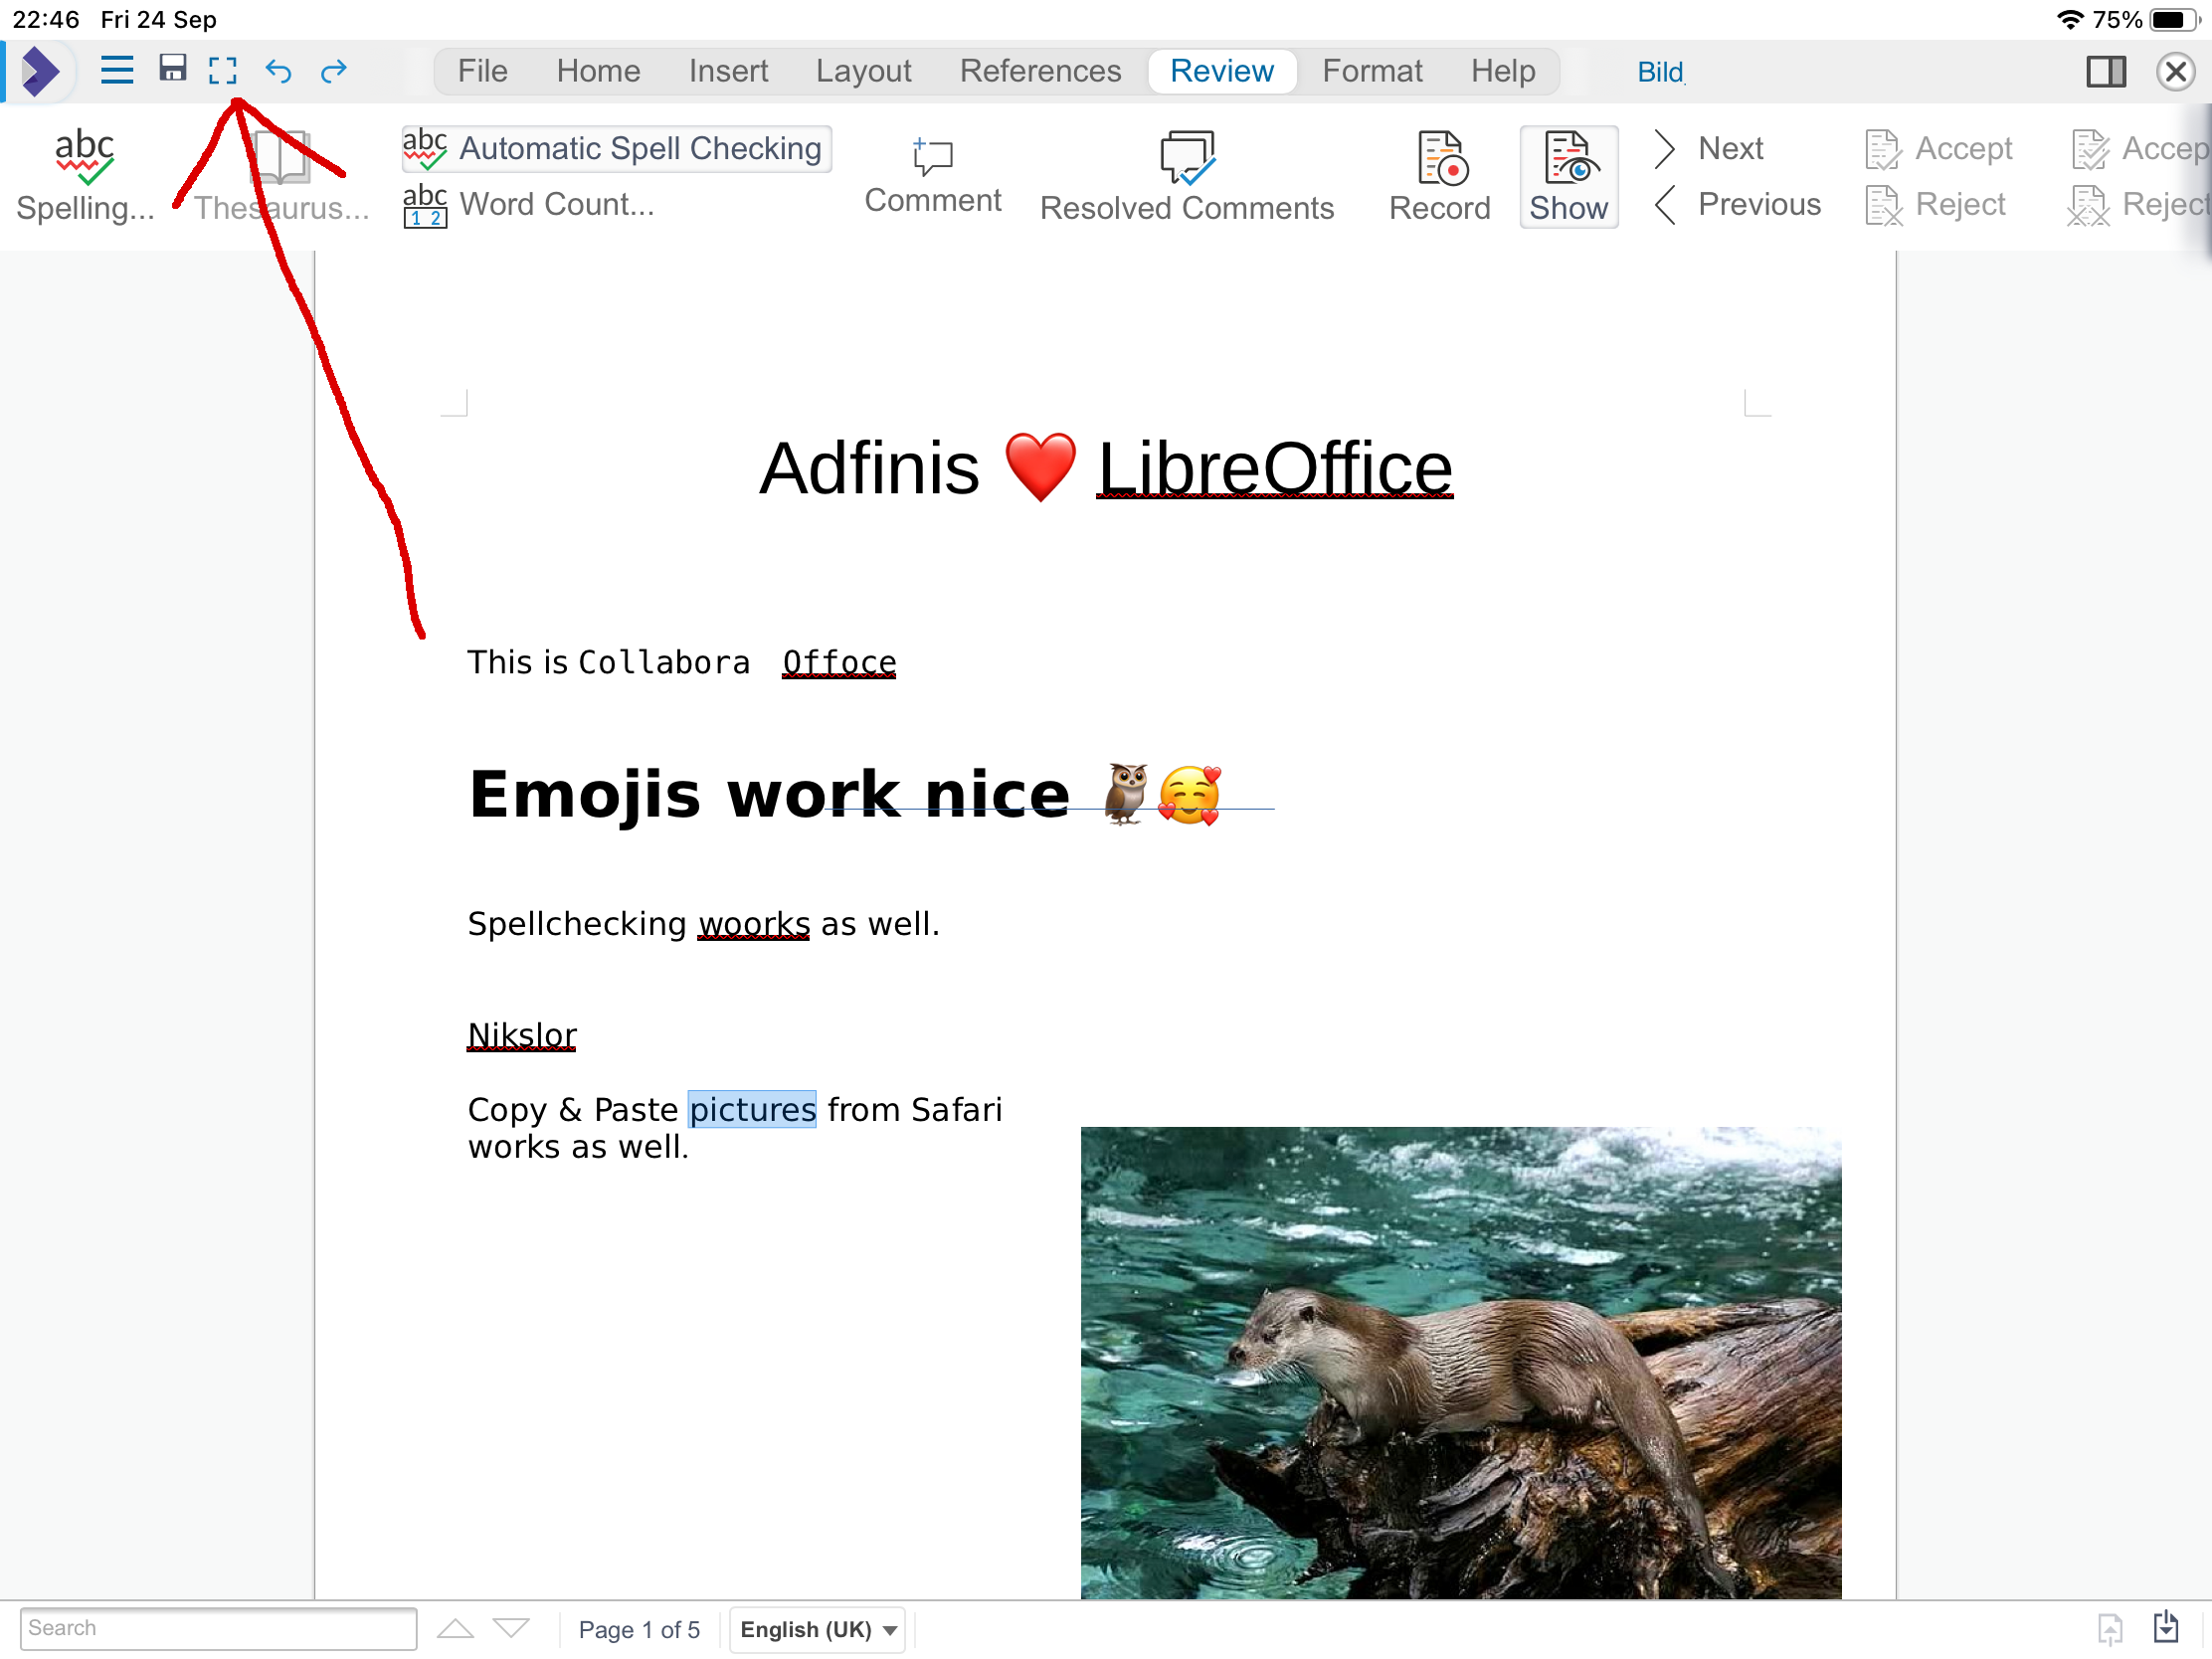The width and height of the screenshot is (2212, 1659).
Task: Enter fullscreen mode
Action: click(x=224, y=70)
